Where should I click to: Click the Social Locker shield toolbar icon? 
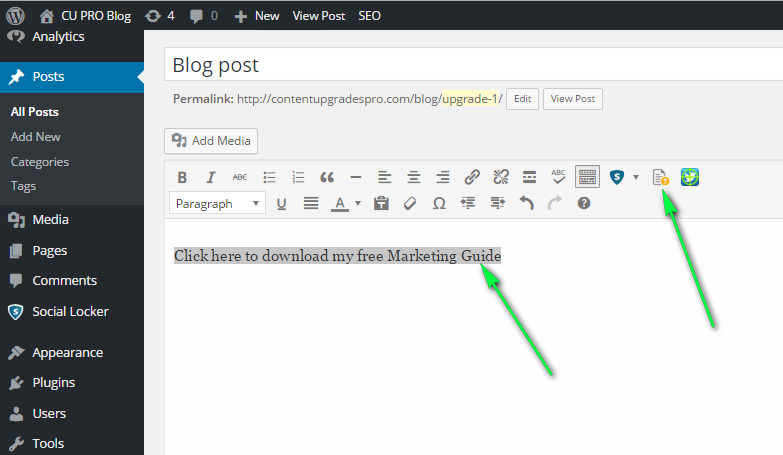tap(617, 177)
